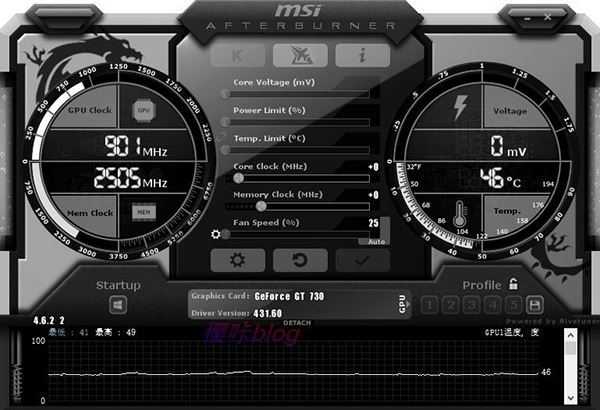600x410 pixels.
Task: Click the thermometer temperature icon
Action: (460, 214)
